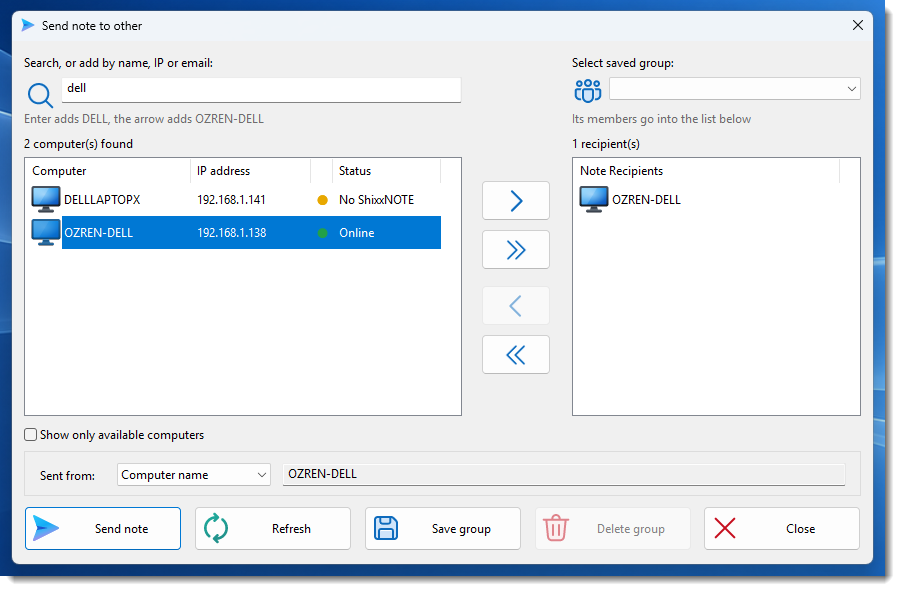Screen dimensions: 900x591
Task: Click the search field containing dell
Action: (x=261, y=90)
